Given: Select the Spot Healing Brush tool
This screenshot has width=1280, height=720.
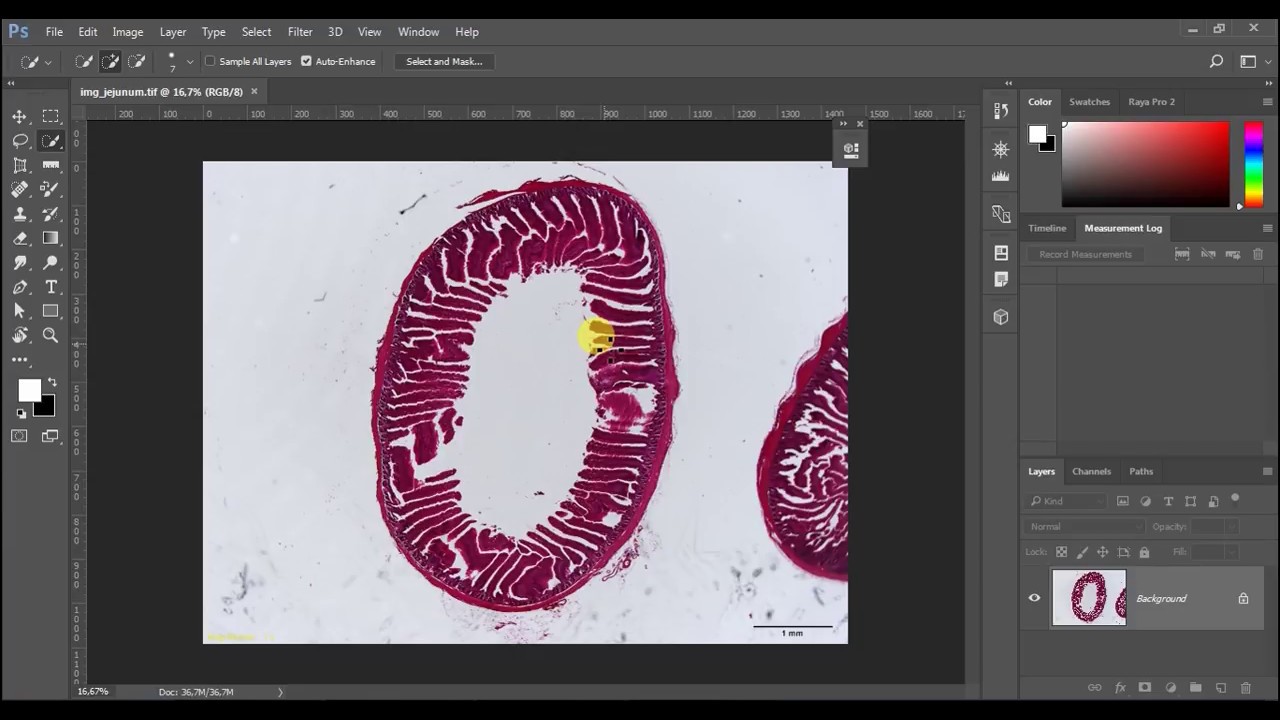Looking at the screenshot, I should (20, 189).
